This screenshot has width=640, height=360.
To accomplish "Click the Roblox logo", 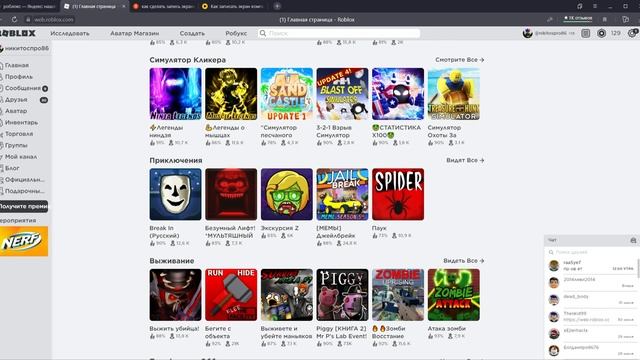I will 18,33.
